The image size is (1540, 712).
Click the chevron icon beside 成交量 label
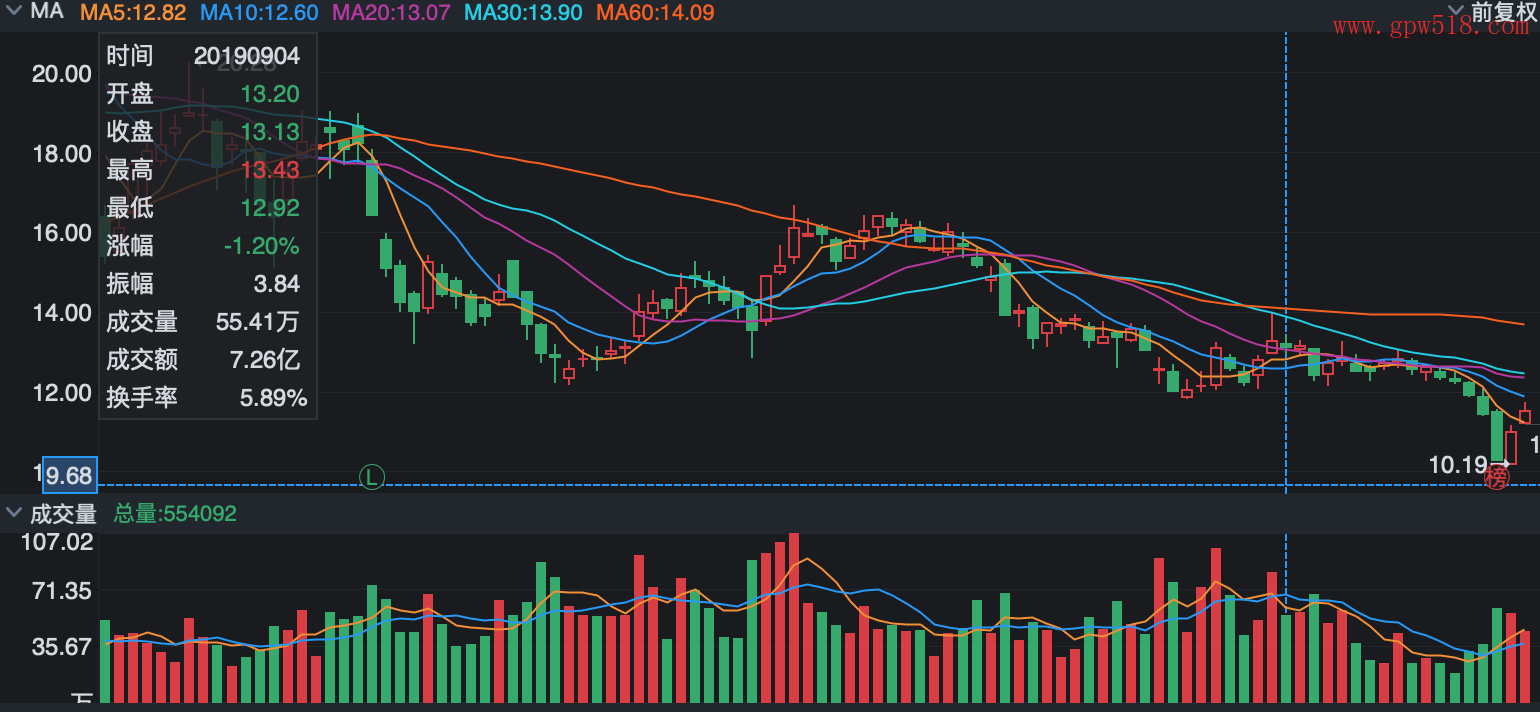(x=13, y=513)
